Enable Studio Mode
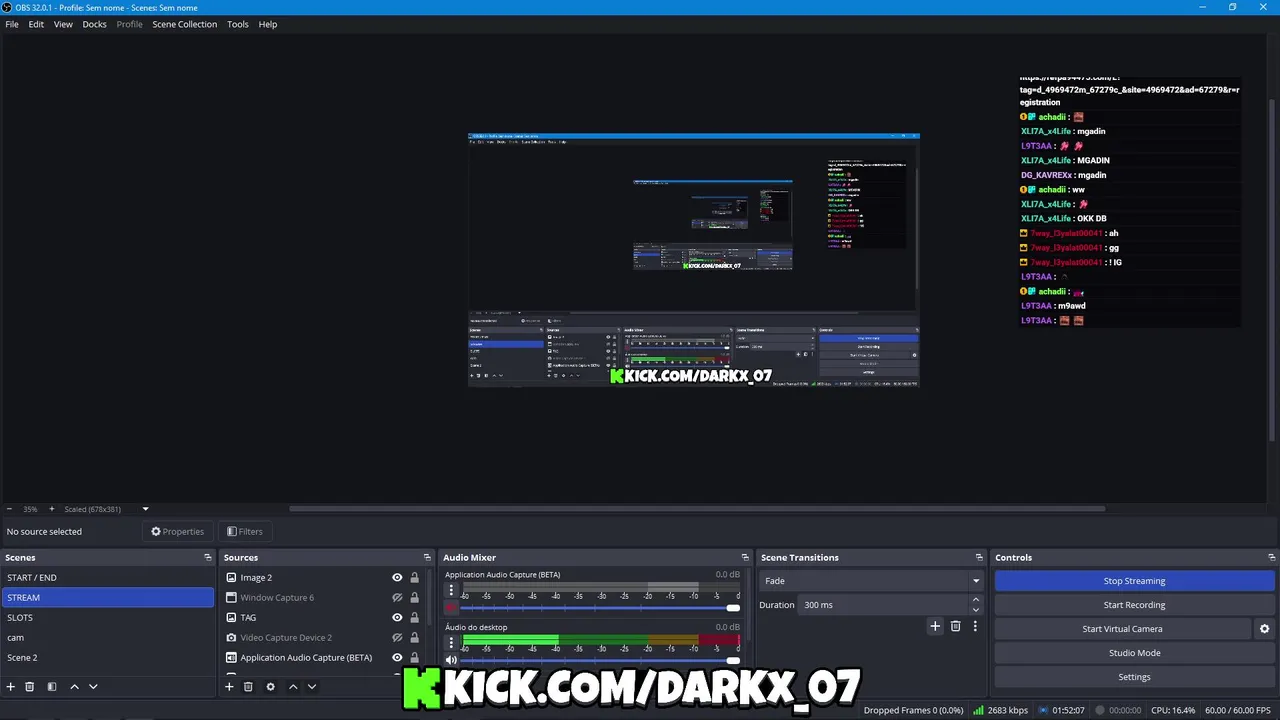The width and height of the screenshot is (1280, 720). tap(1134, 653)
